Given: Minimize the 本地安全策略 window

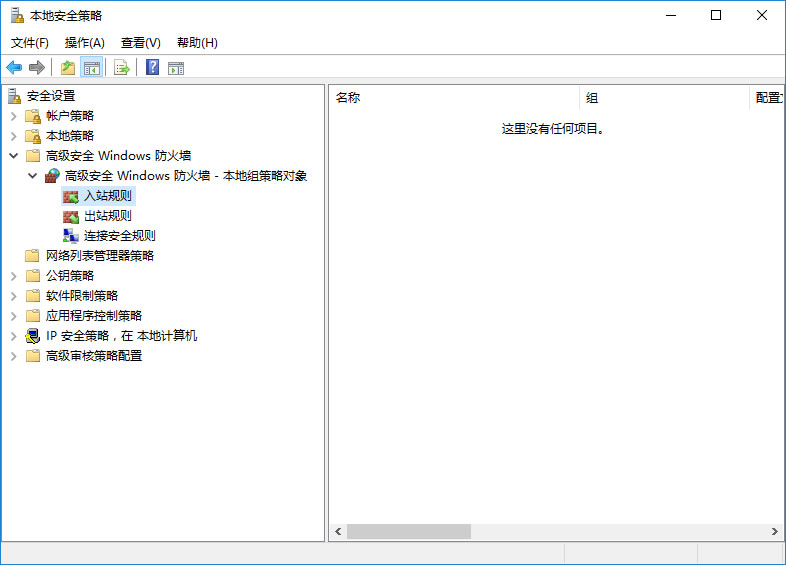Looking at the screenshot, I should pyautogui.click(x=671, y=16).
